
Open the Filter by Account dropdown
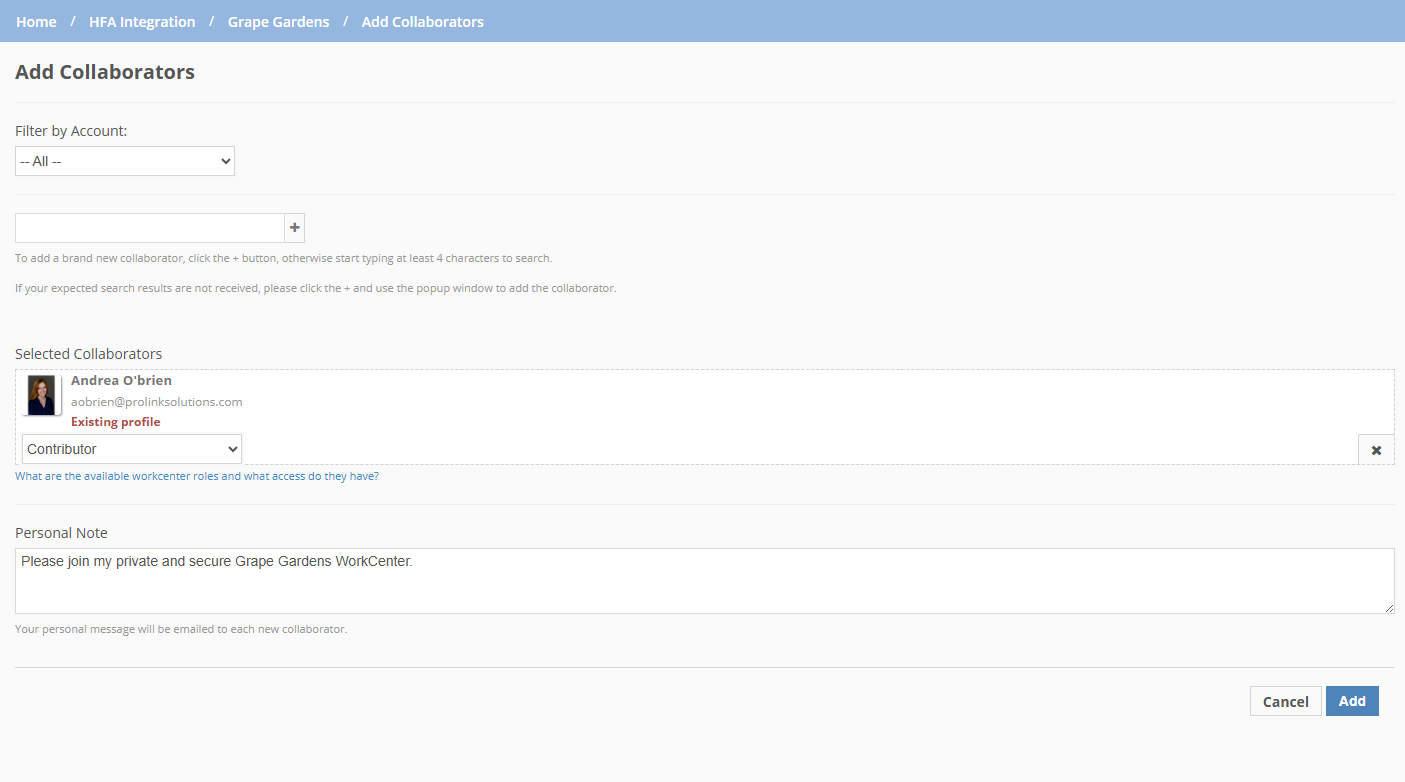[x=124, y=160]
